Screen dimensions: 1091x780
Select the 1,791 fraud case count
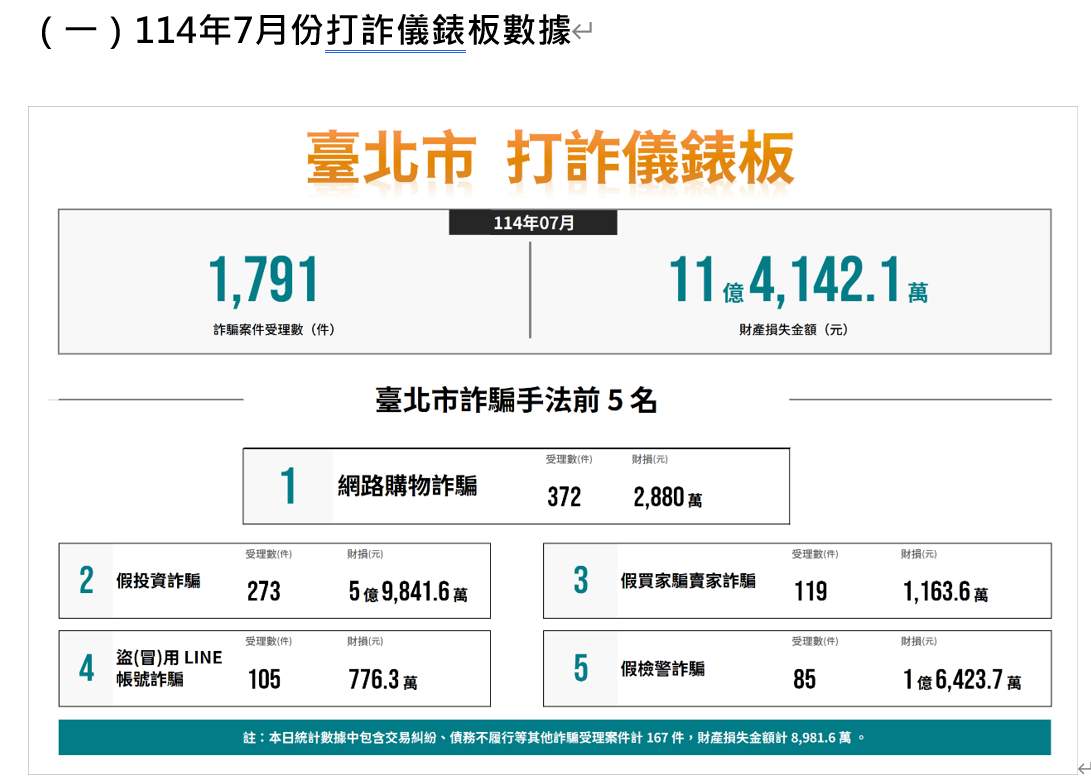click(x=263, y=281)
